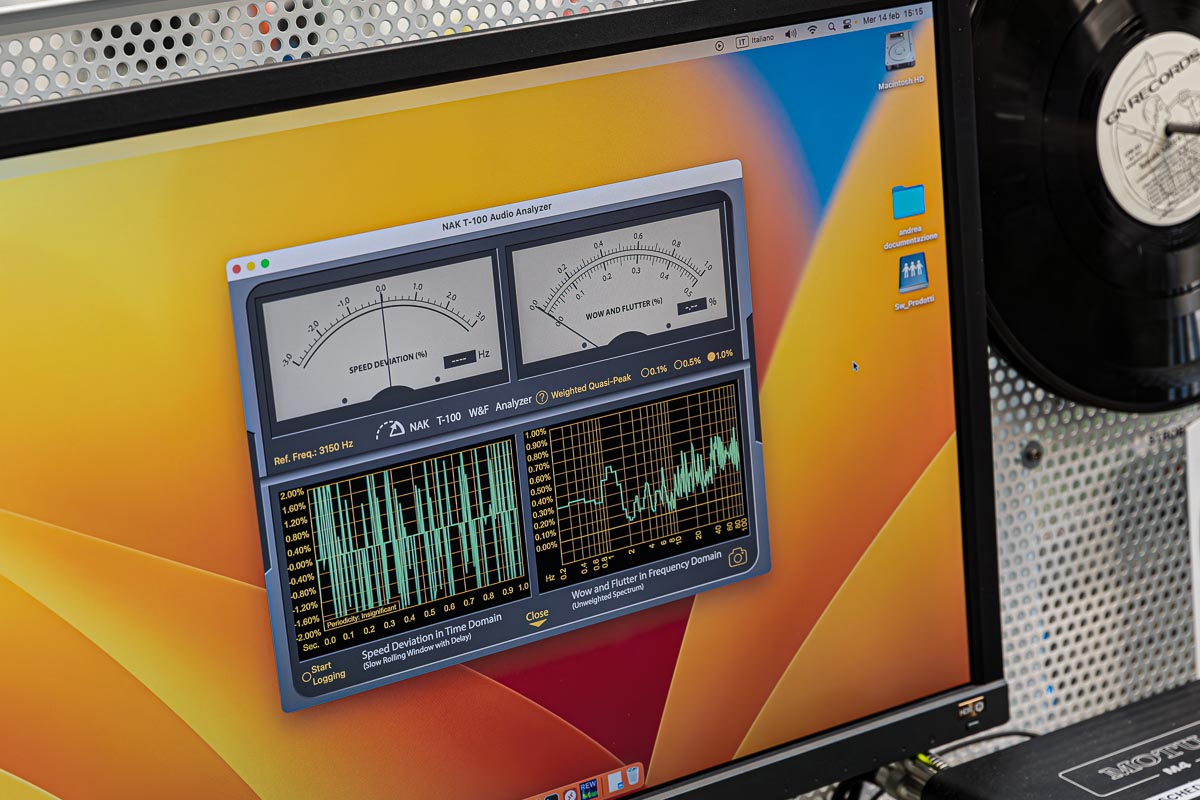Open the Macintosh HD desktop icon
The image size is (1200, 800).
click(899, 51)
